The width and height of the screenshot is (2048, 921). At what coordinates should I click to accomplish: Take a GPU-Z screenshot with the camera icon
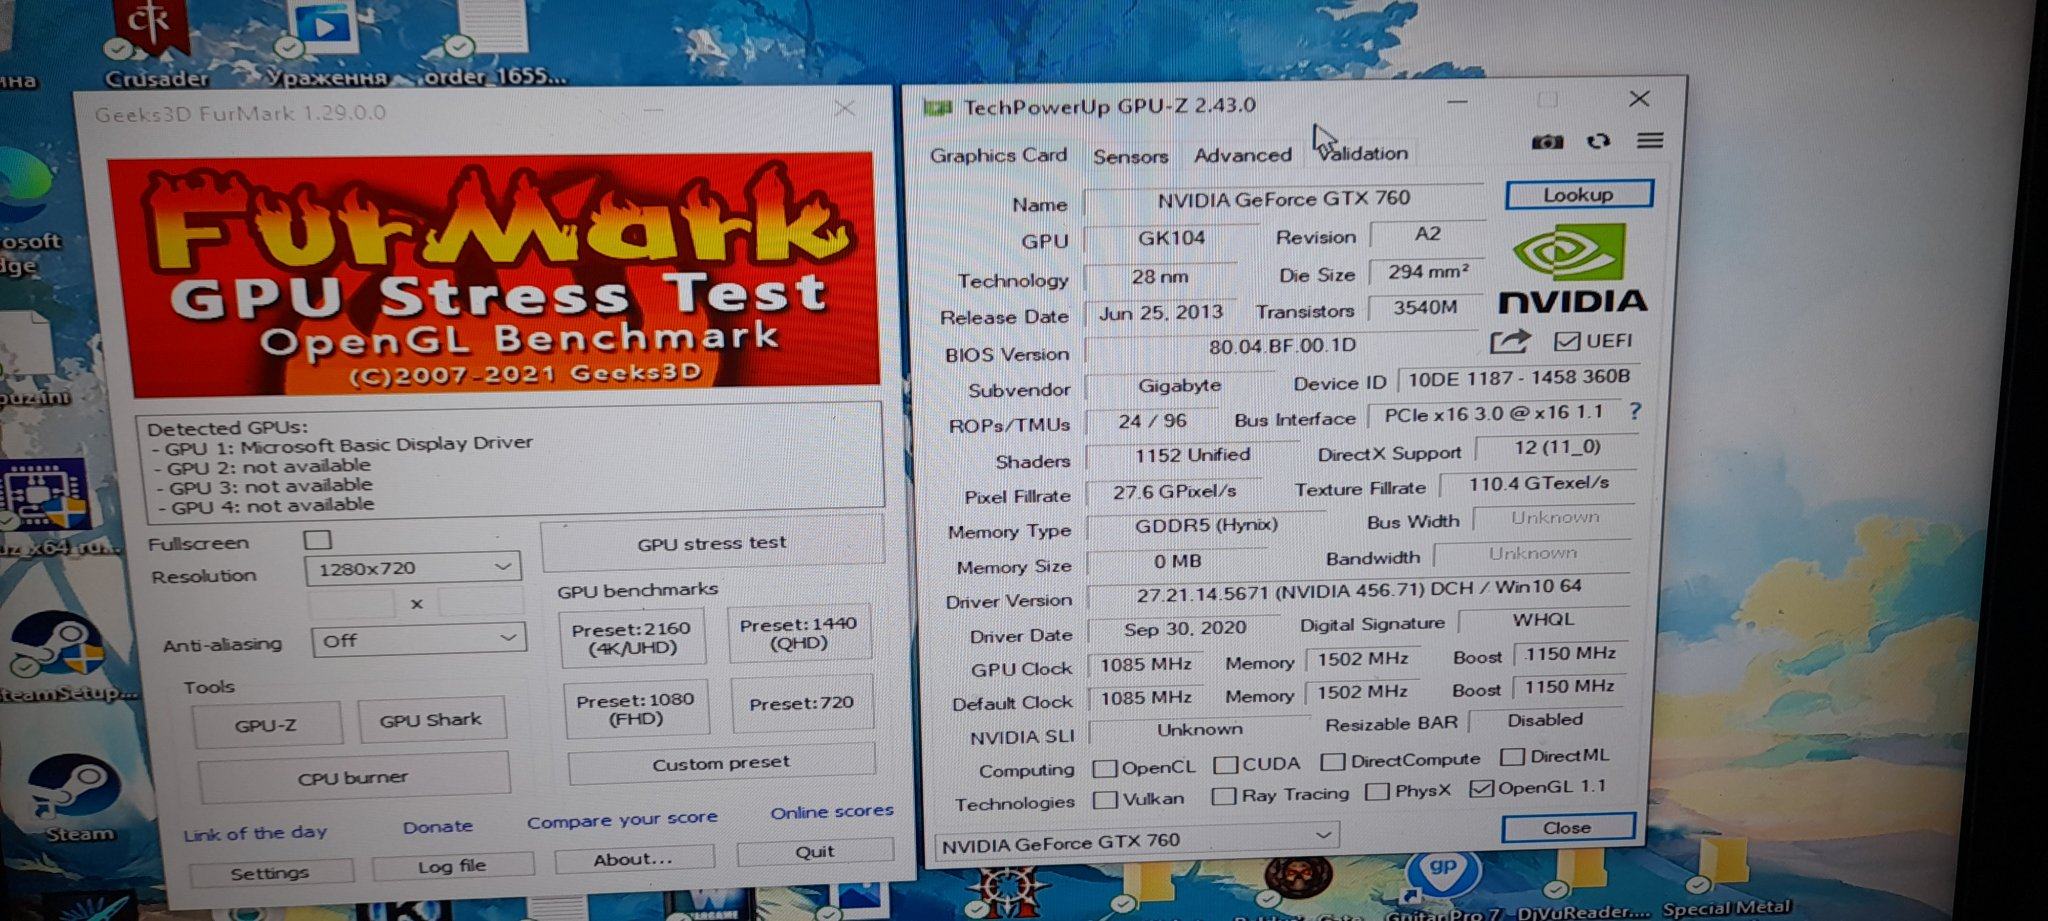click(1546, 141)
